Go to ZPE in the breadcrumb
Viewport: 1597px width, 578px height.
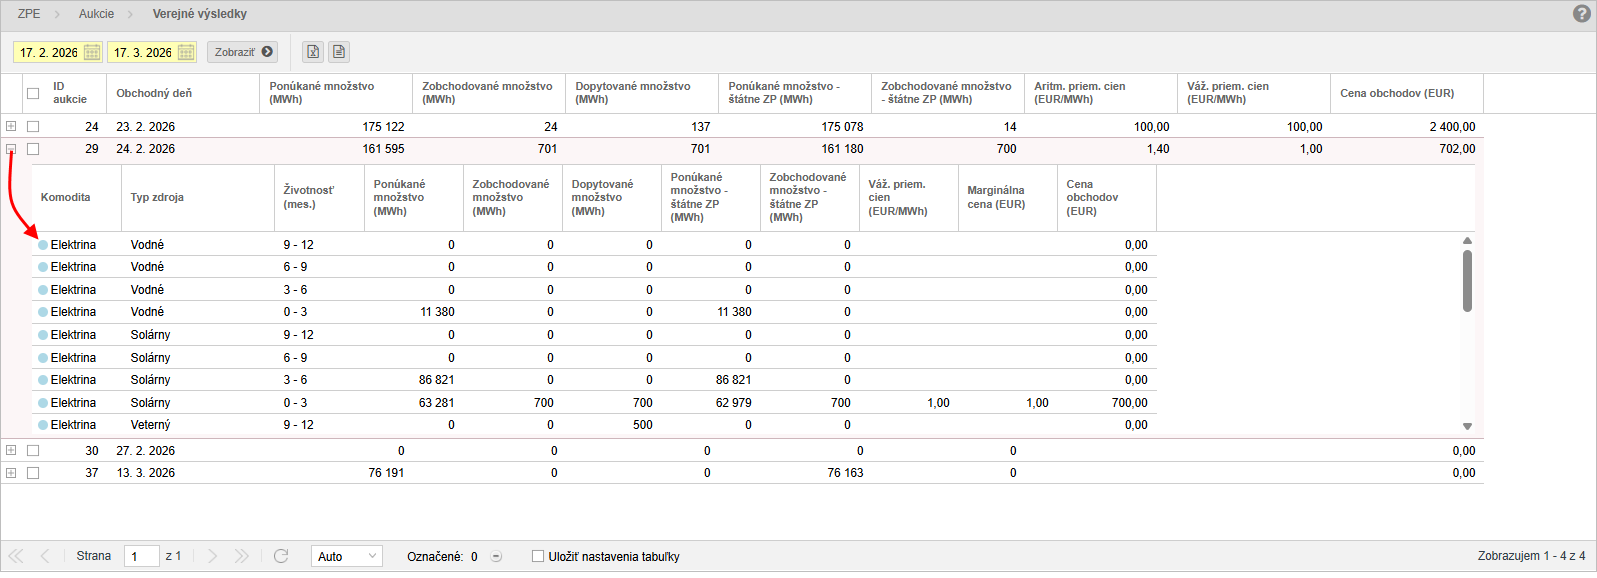29,14
